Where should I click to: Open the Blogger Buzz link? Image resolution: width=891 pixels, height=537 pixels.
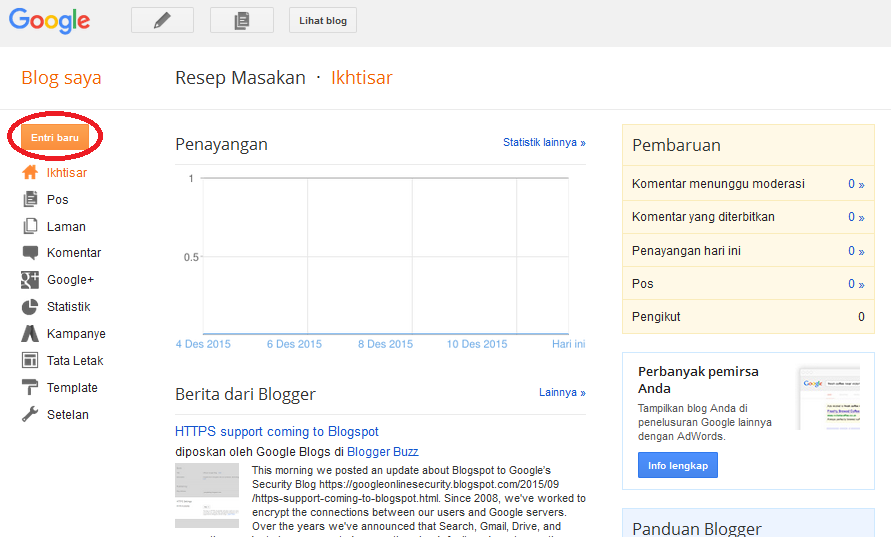click(x=382, y=452)
